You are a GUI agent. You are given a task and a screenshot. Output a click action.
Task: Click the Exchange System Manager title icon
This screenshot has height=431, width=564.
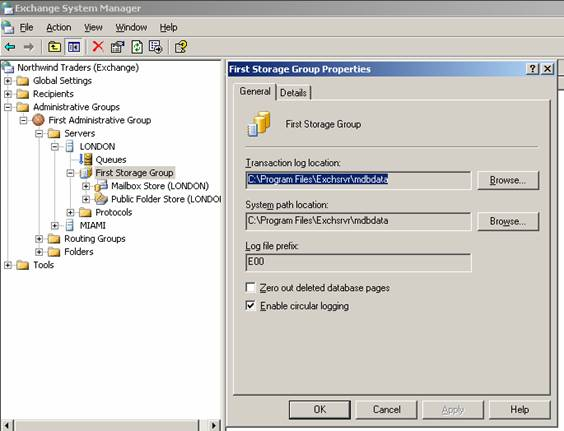click(x=7, y=8)
